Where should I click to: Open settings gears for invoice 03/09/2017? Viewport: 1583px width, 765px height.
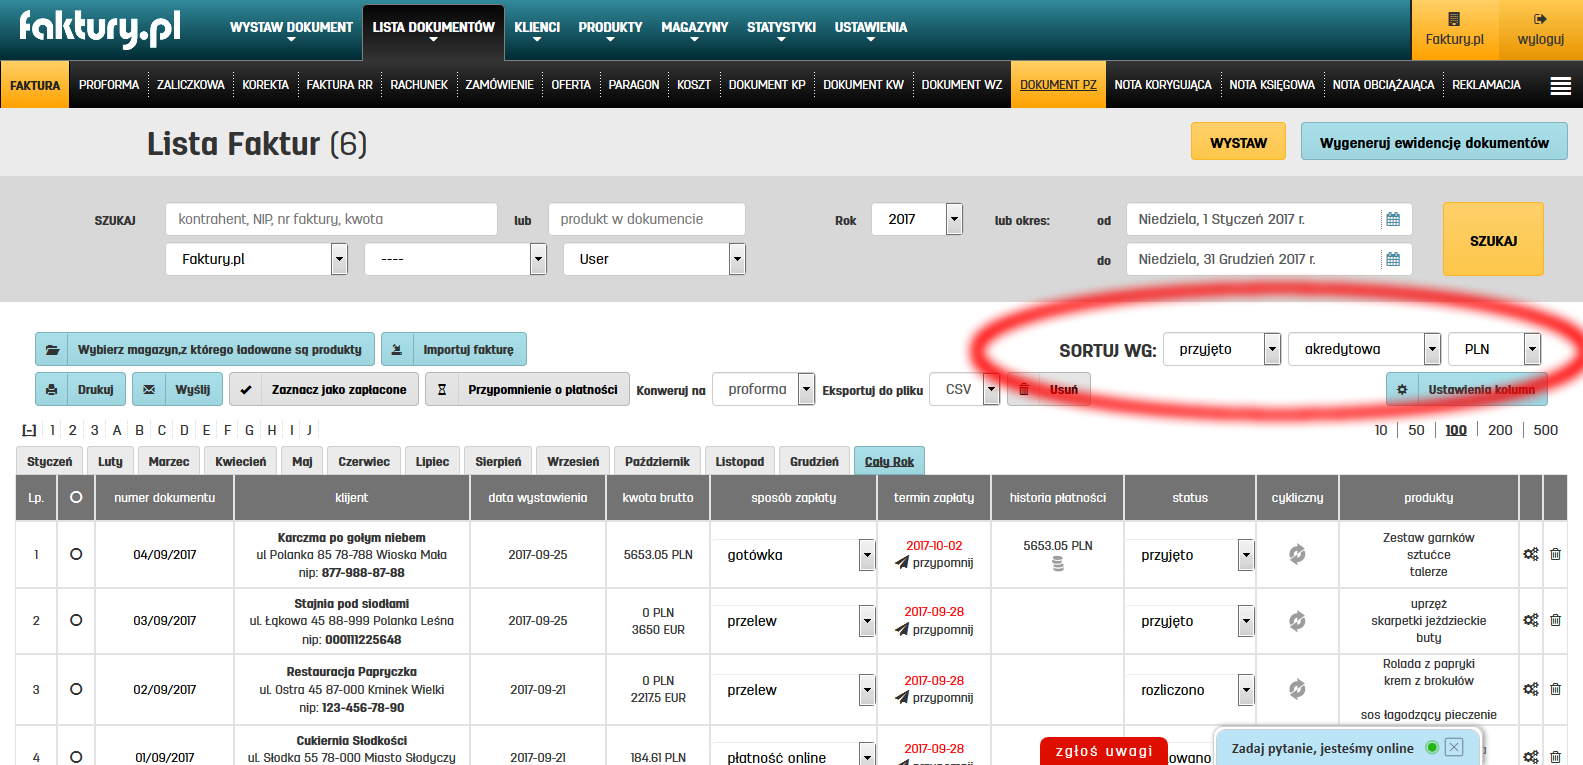[1530, 620]
